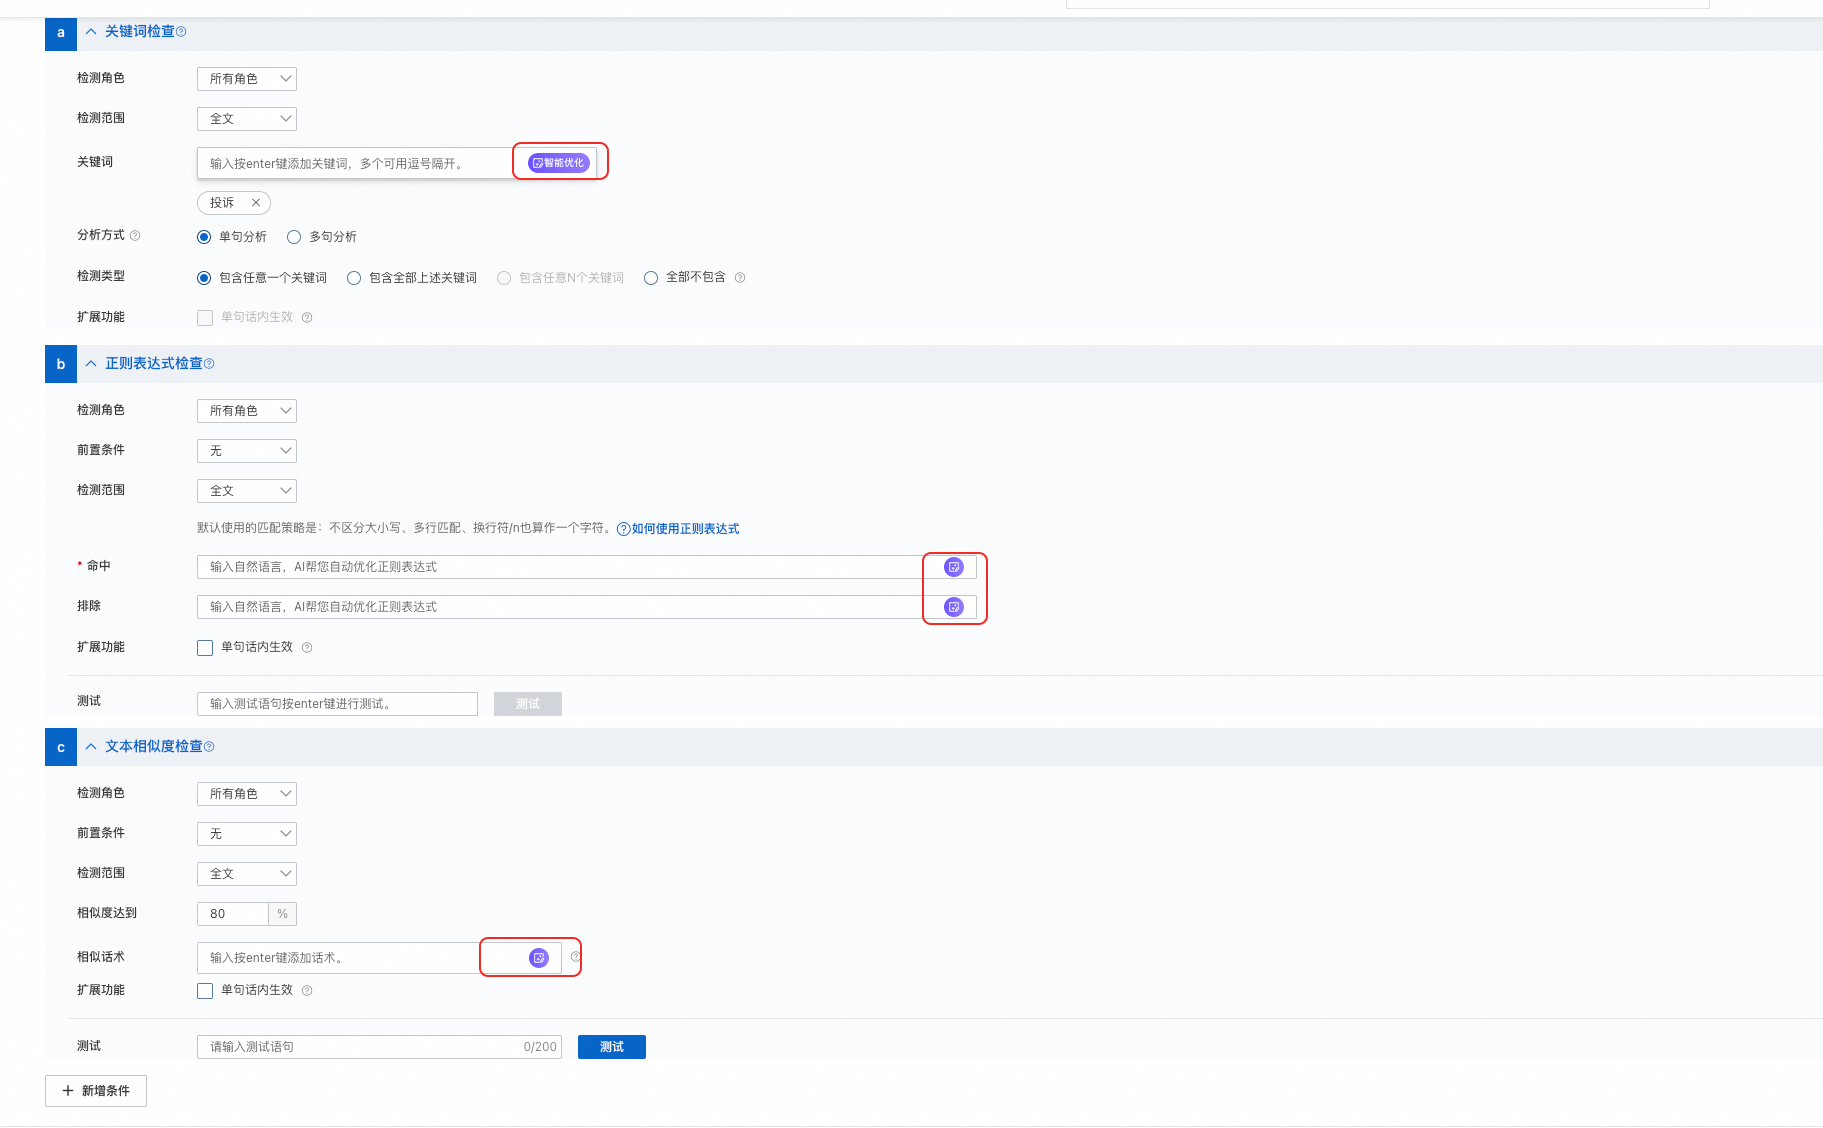Click the 智能优化 AI button in keyword field

(x=559, y=163)
